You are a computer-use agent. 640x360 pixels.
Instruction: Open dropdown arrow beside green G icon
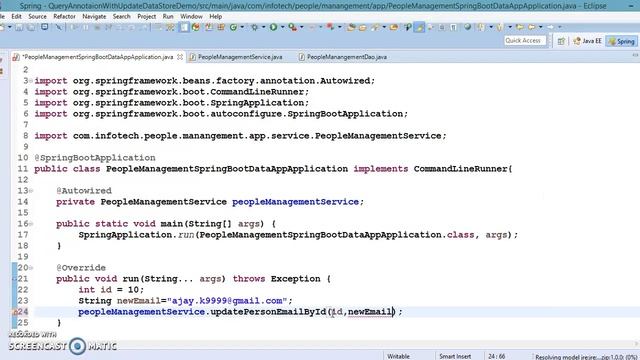click(x=242, y=27)
